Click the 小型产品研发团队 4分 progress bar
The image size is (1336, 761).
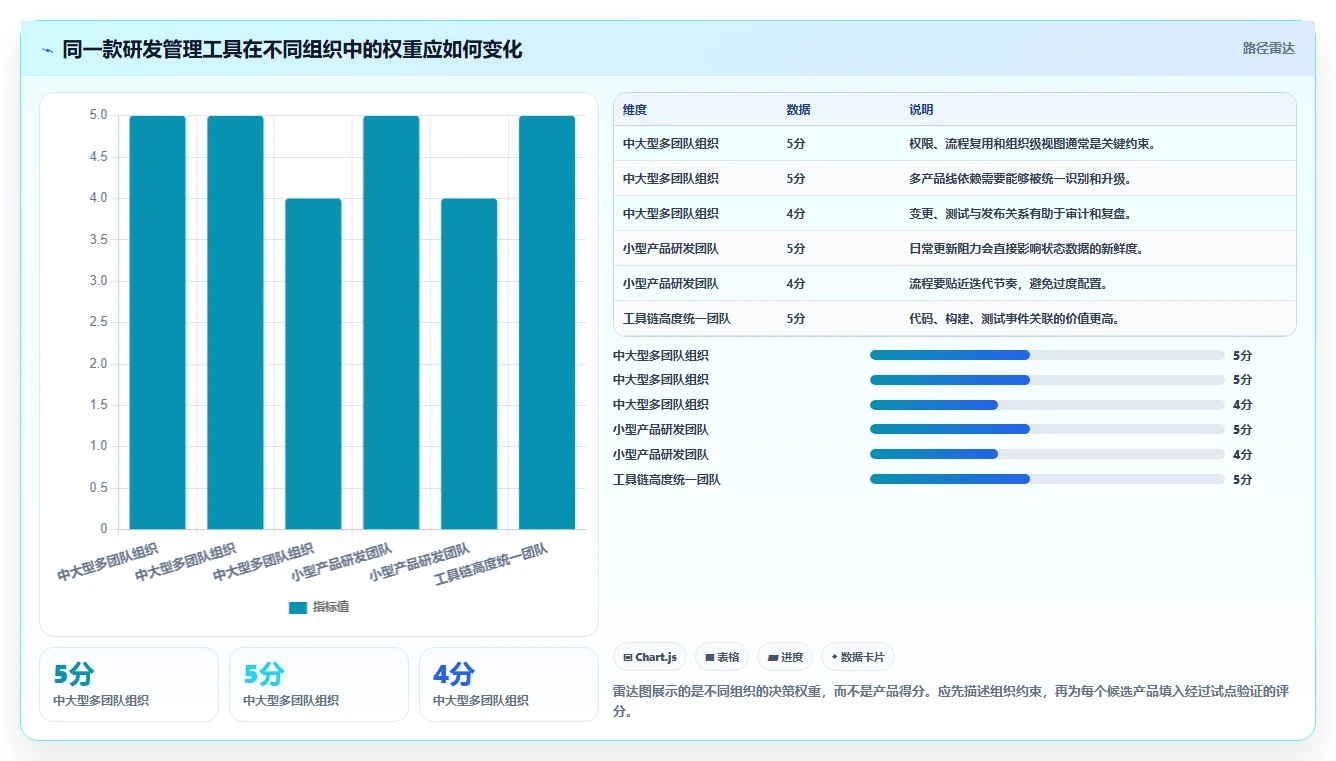click(x=1047, y=454)
